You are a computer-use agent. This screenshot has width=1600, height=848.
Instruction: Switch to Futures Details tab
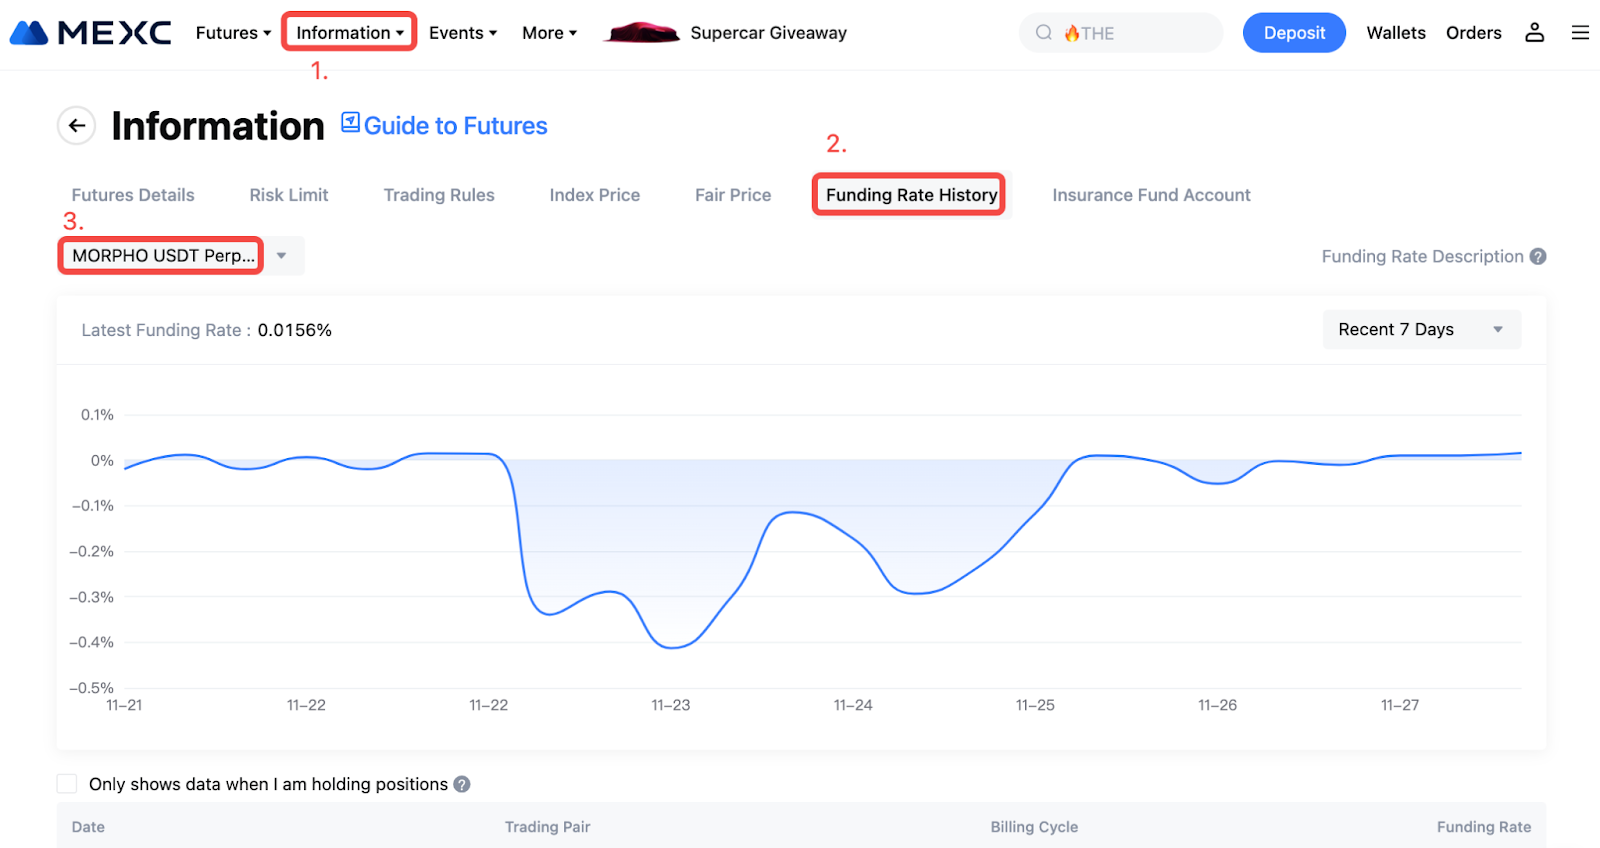[x=133, y=195]
